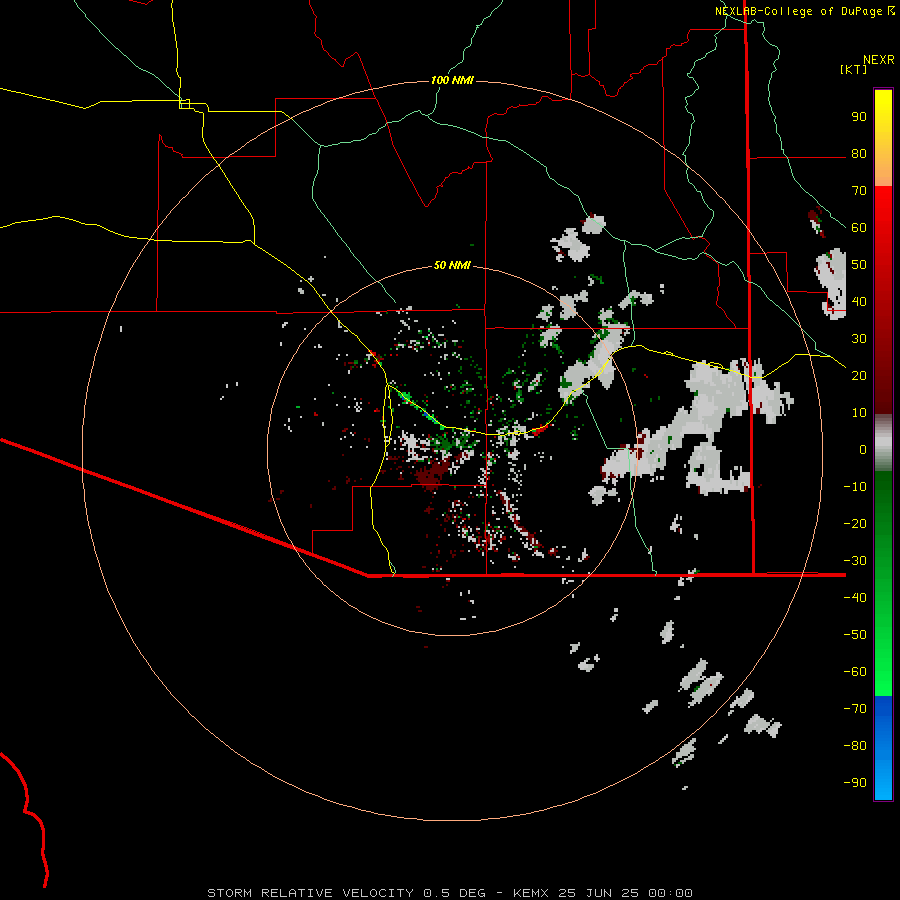Click the 10 value on the velocity scale
The image size is (900, 900).
pyautogui.click(x=859, y=413)
